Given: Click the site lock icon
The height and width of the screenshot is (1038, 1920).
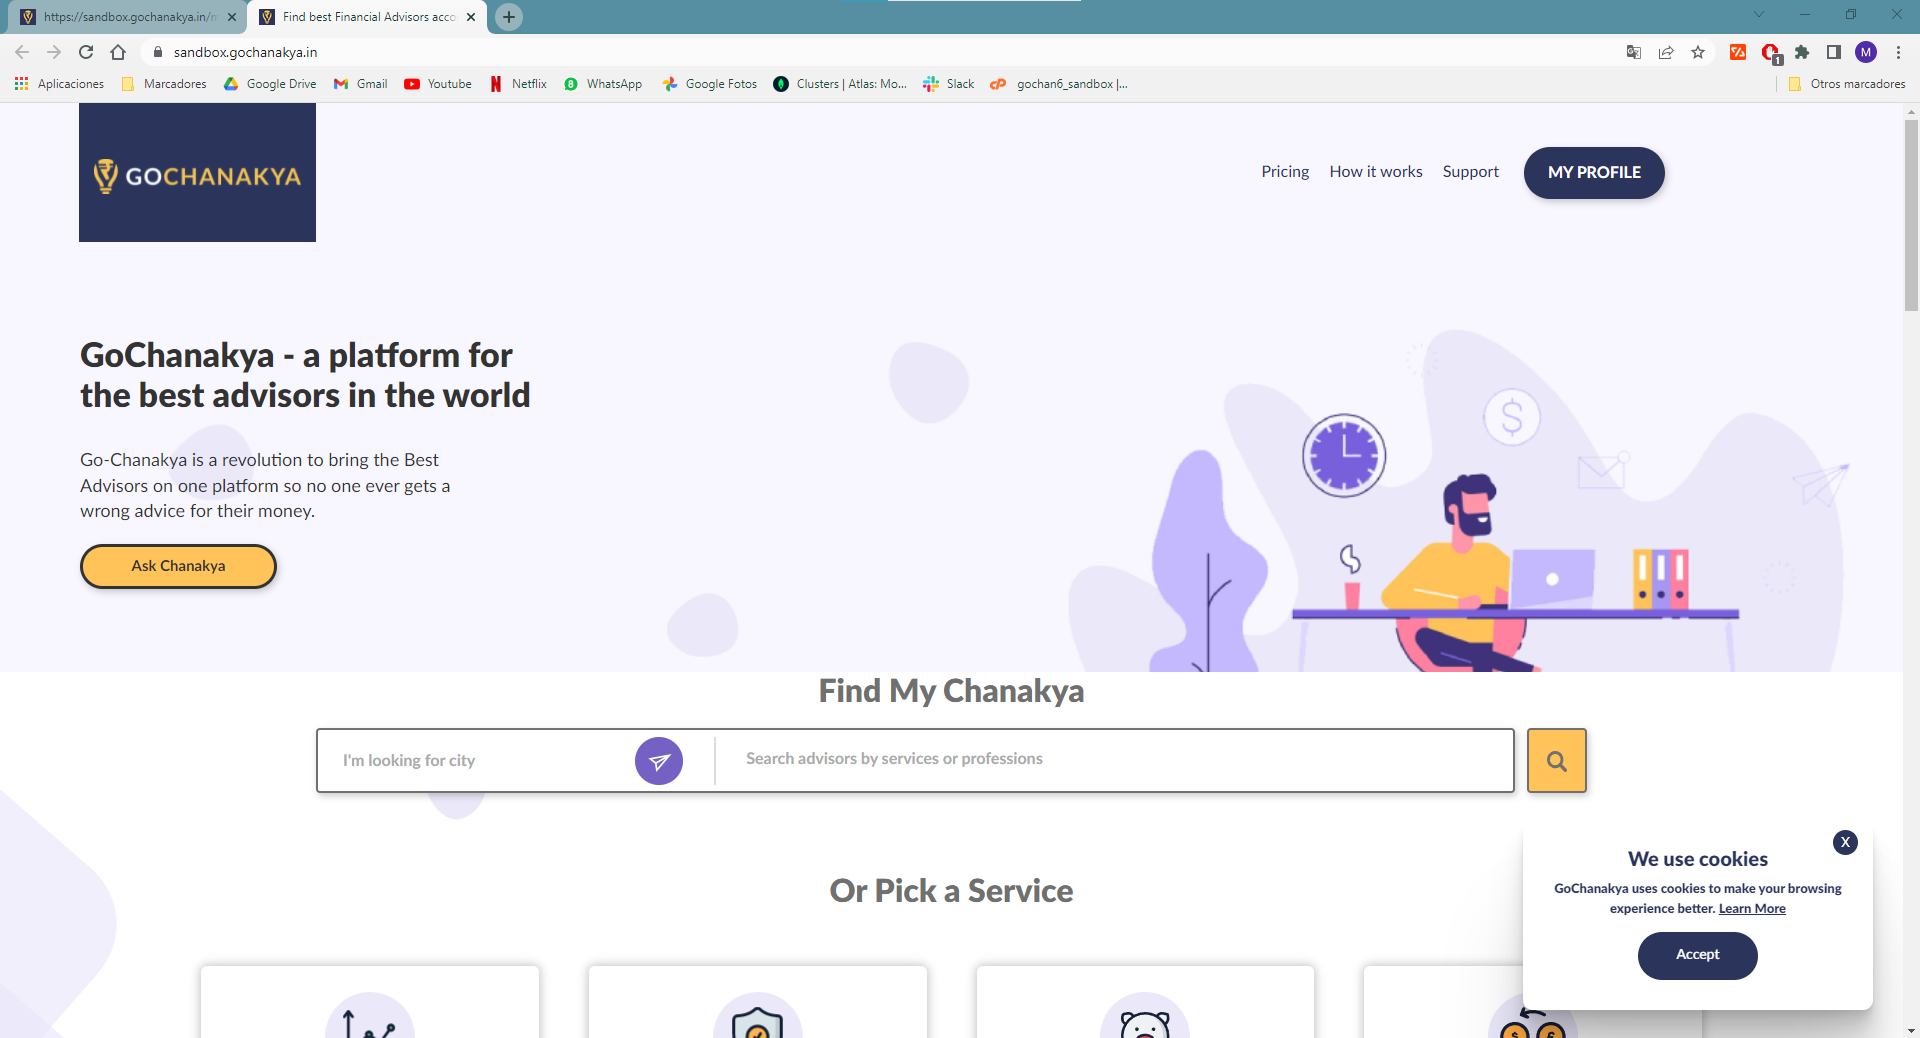Looking at the screenshot, I should pyautogui.click(x=157, y=52).
